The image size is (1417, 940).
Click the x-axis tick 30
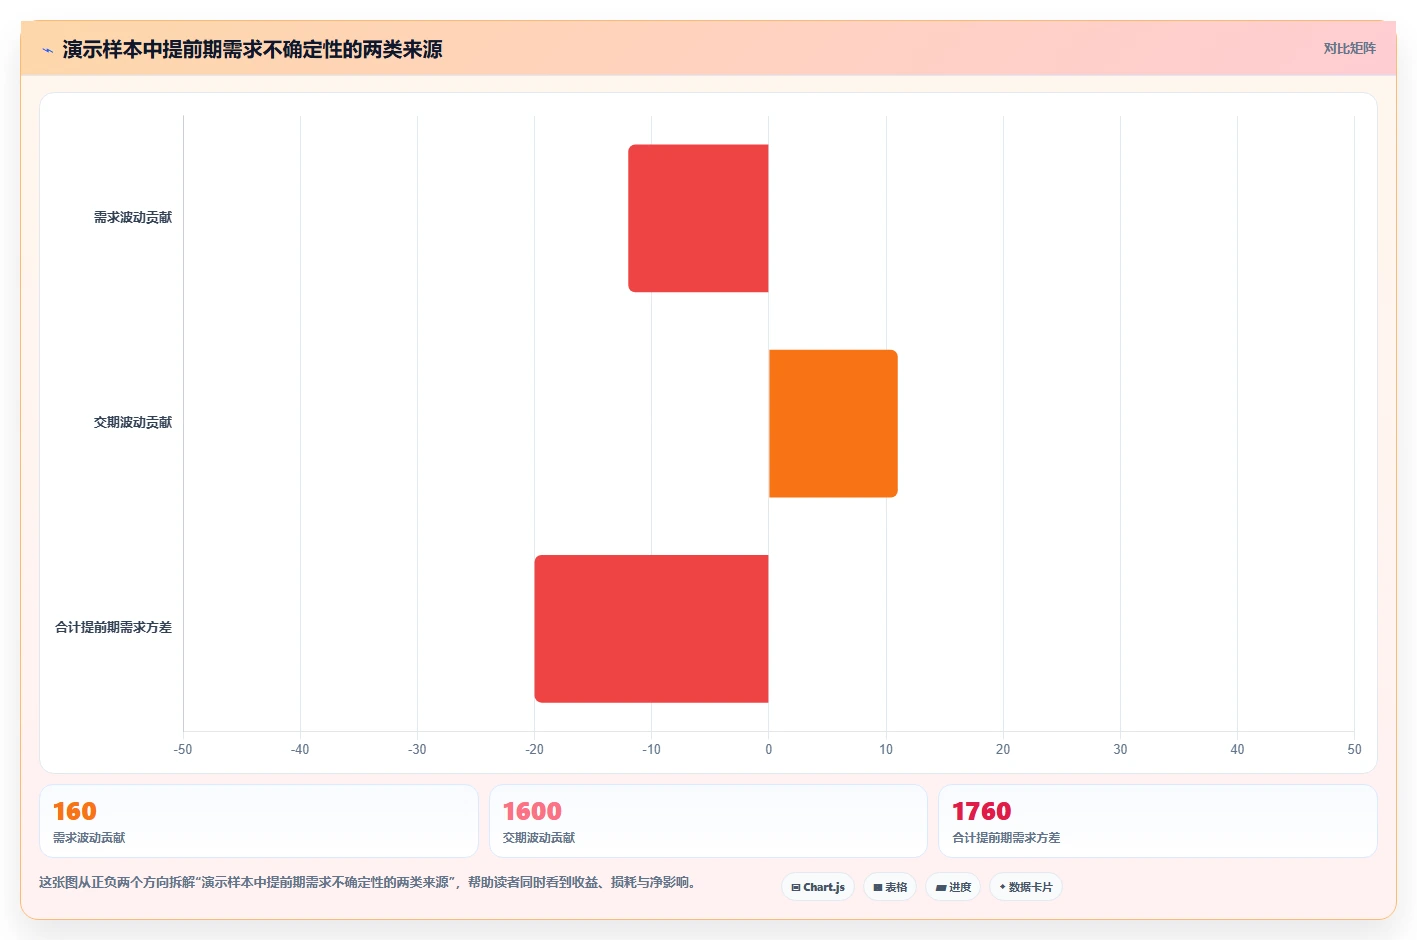pyautogui.click(x=1120, y=750)
